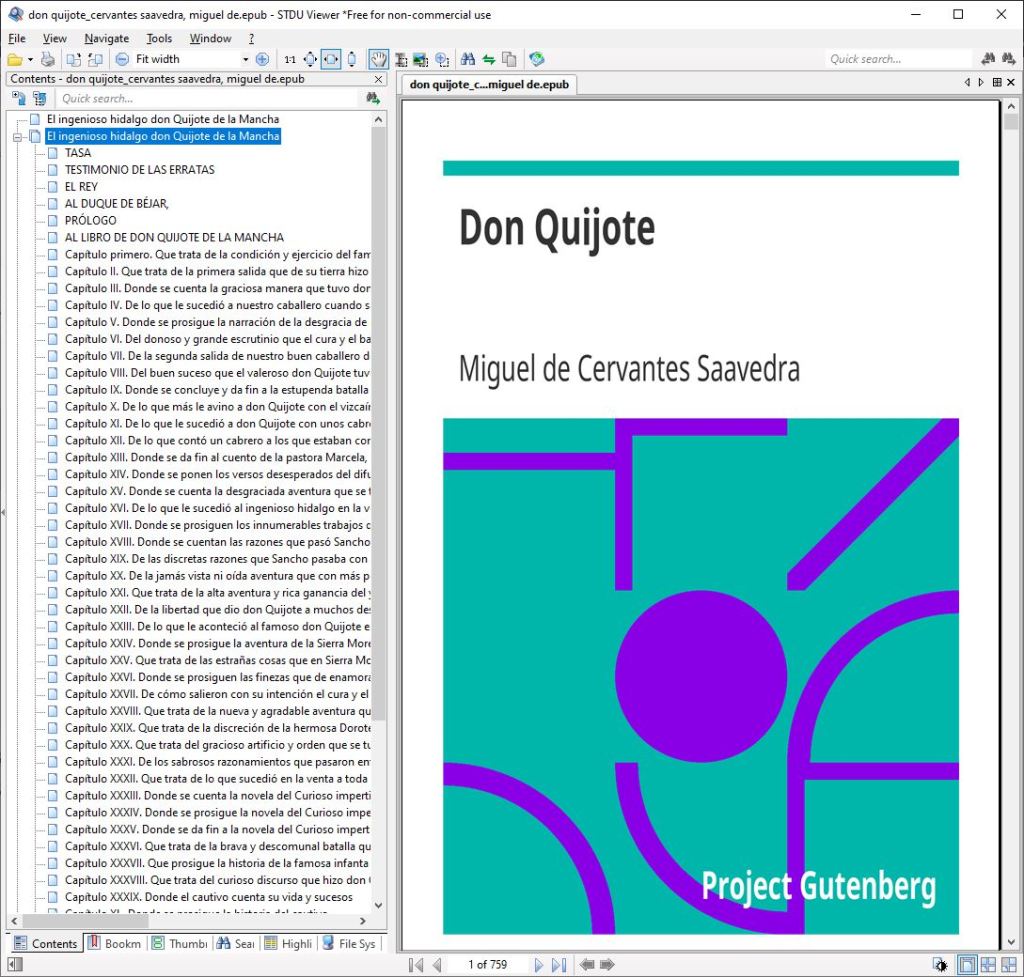This screenshot has height=977, width=1024.
Task: Open the Fit width zoom dropdown
Action: click(246, 59)
